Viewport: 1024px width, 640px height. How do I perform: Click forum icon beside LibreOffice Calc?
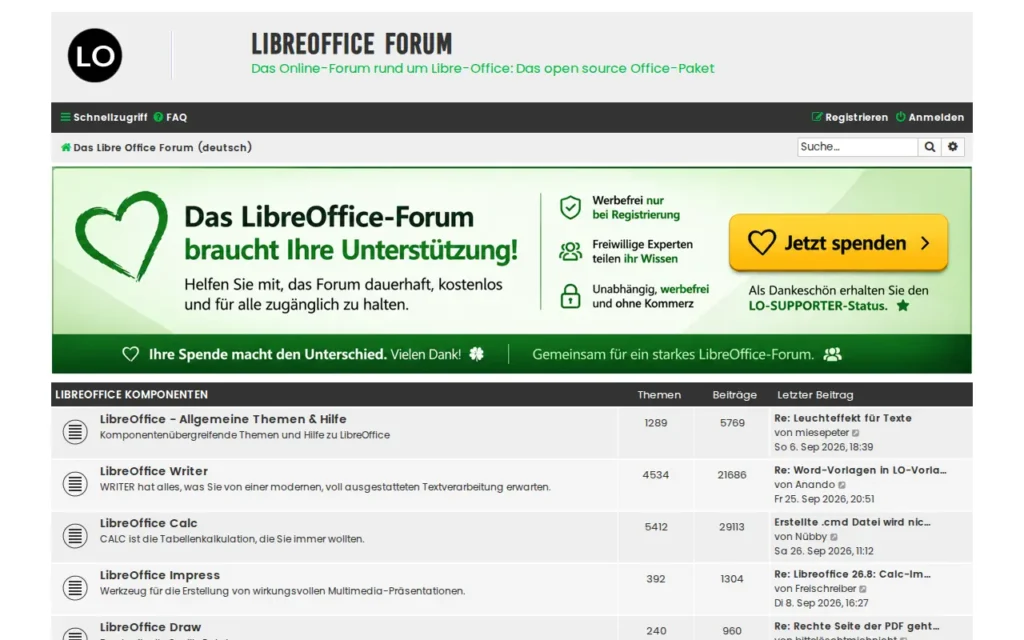click(75, 536)
